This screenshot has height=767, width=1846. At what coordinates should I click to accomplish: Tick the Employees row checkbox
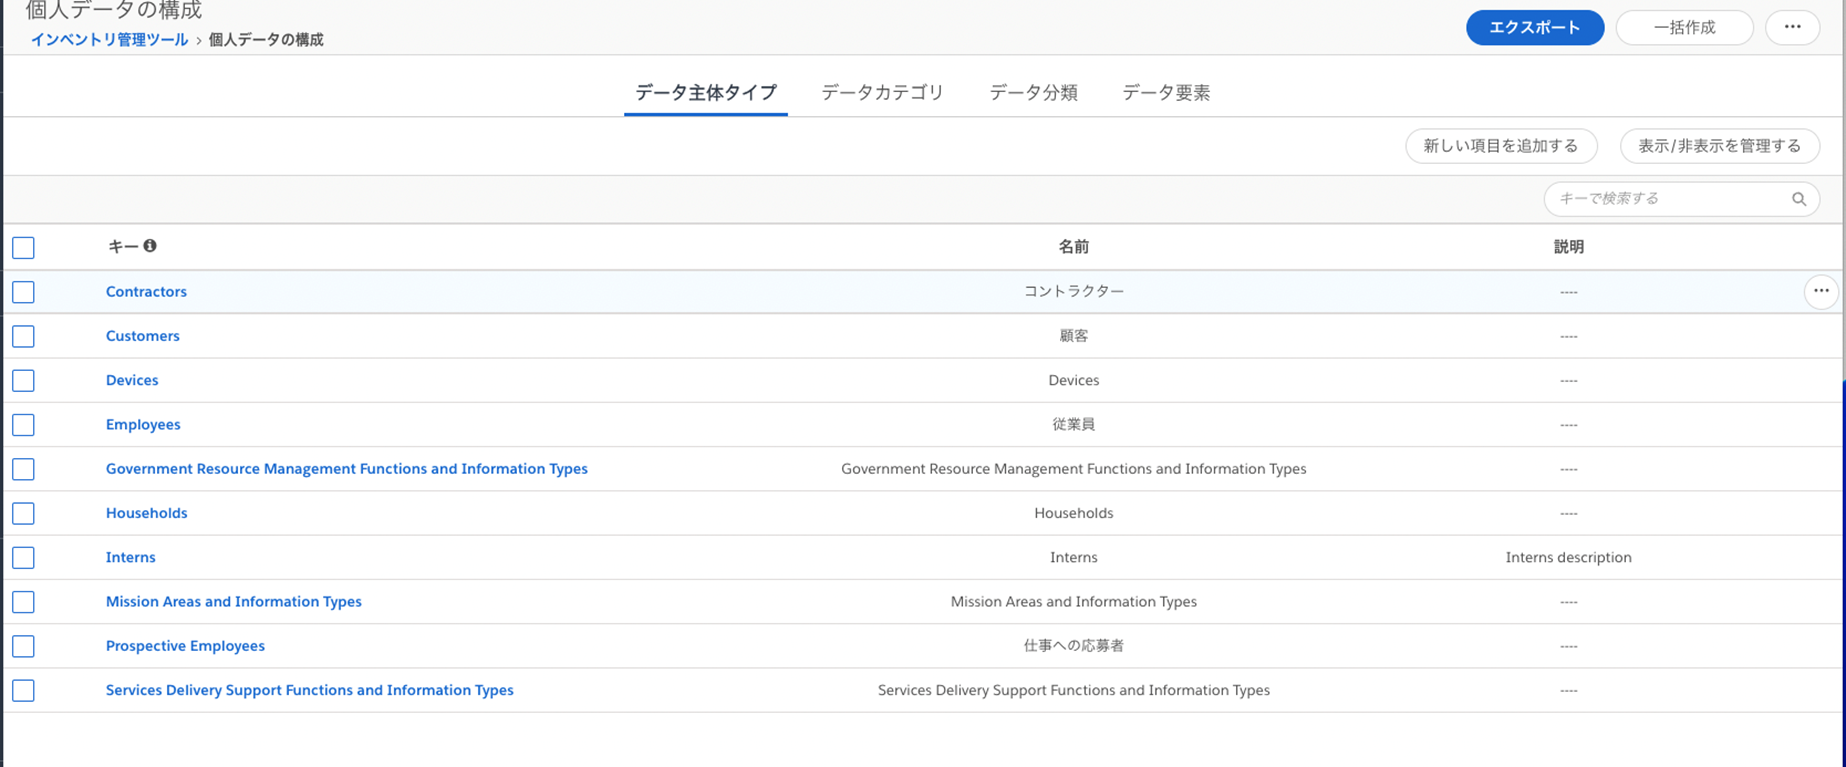coord(24,425)
